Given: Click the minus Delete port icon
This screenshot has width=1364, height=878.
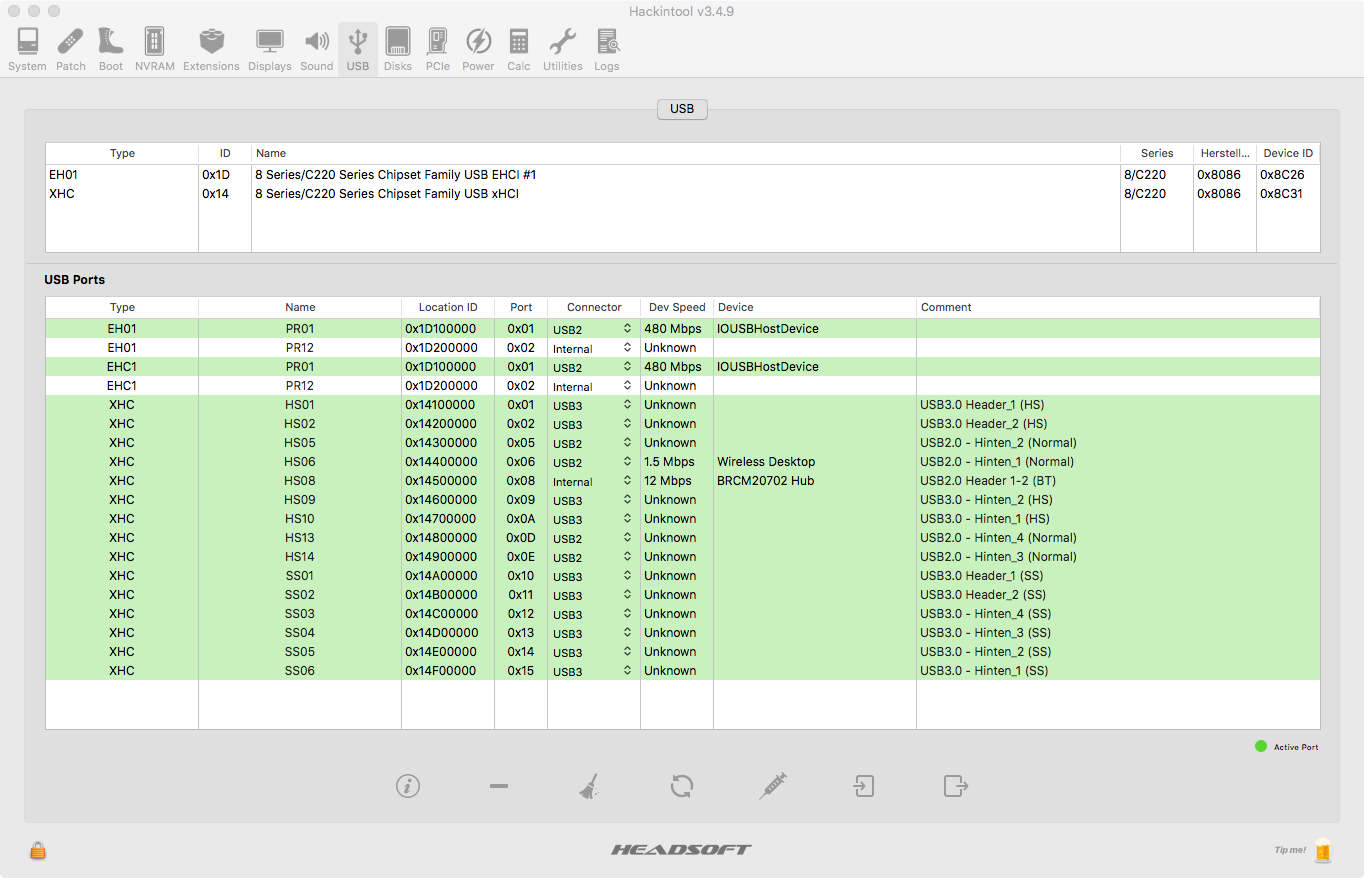Looking at the screenshot, I should pos(499,786).
